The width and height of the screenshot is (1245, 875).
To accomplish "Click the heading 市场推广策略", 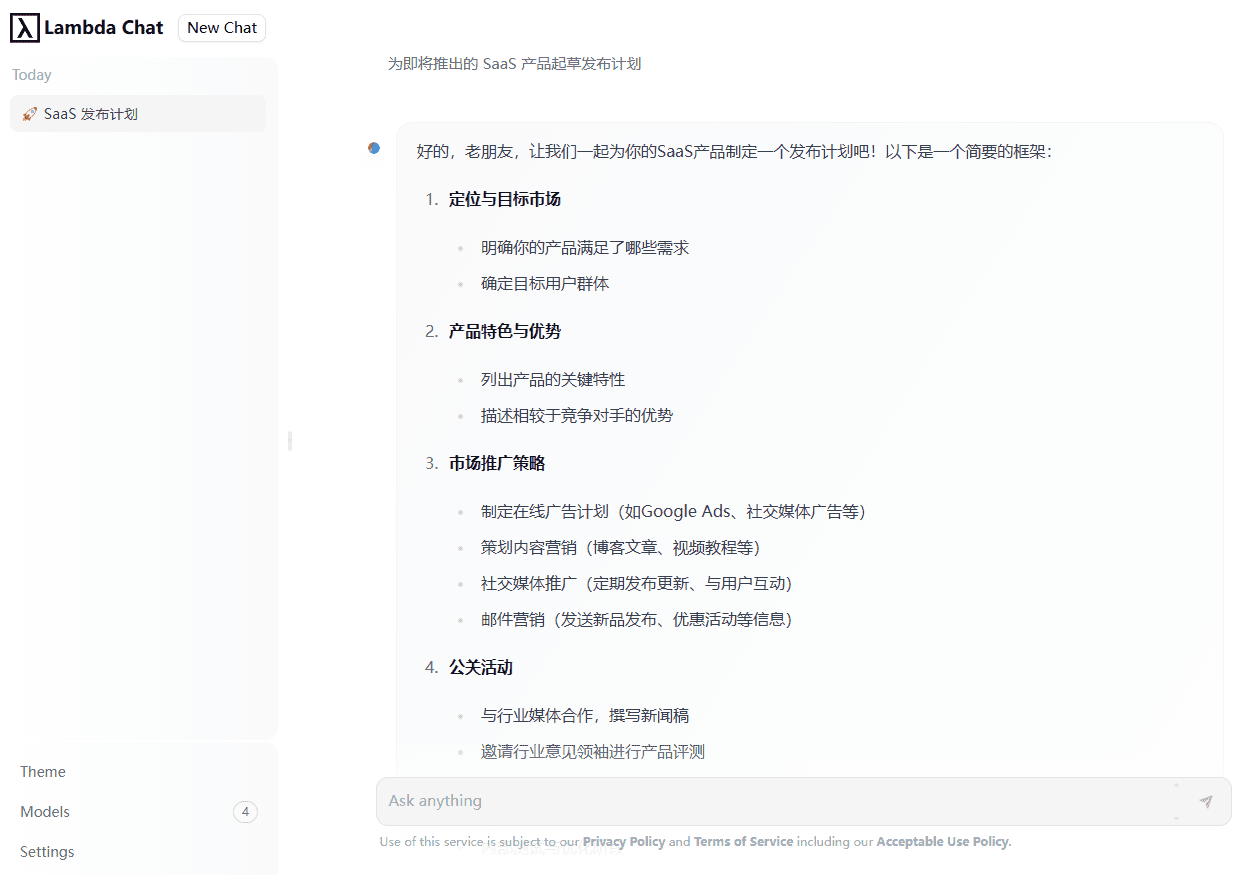I will pyautogui.click(x=497, y=463).
